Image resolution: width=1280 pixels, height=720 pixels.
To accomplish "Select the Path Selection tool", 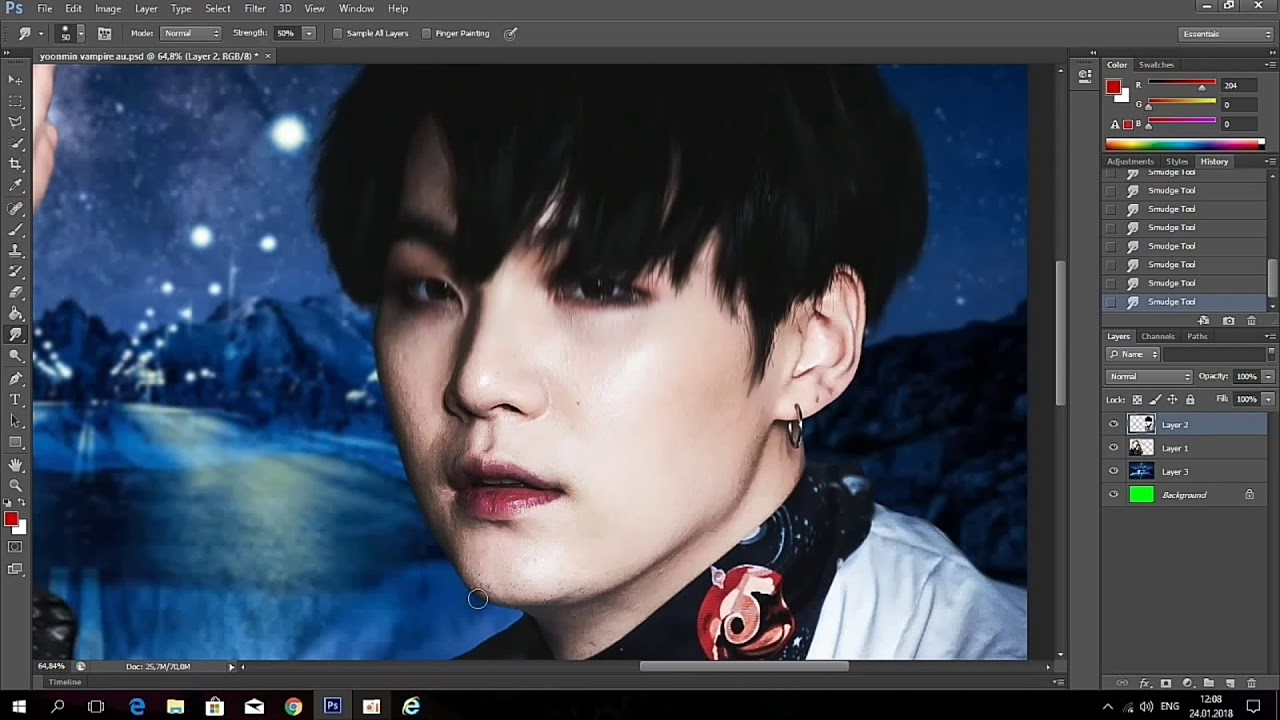I will [x=15, y=421].
